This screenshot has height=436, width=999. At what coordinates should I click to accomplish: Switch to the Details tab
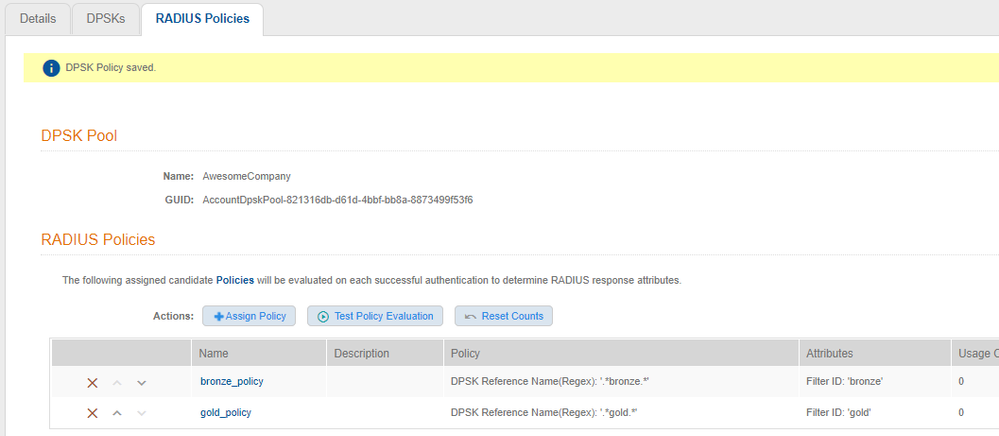(x=38, y=19)
